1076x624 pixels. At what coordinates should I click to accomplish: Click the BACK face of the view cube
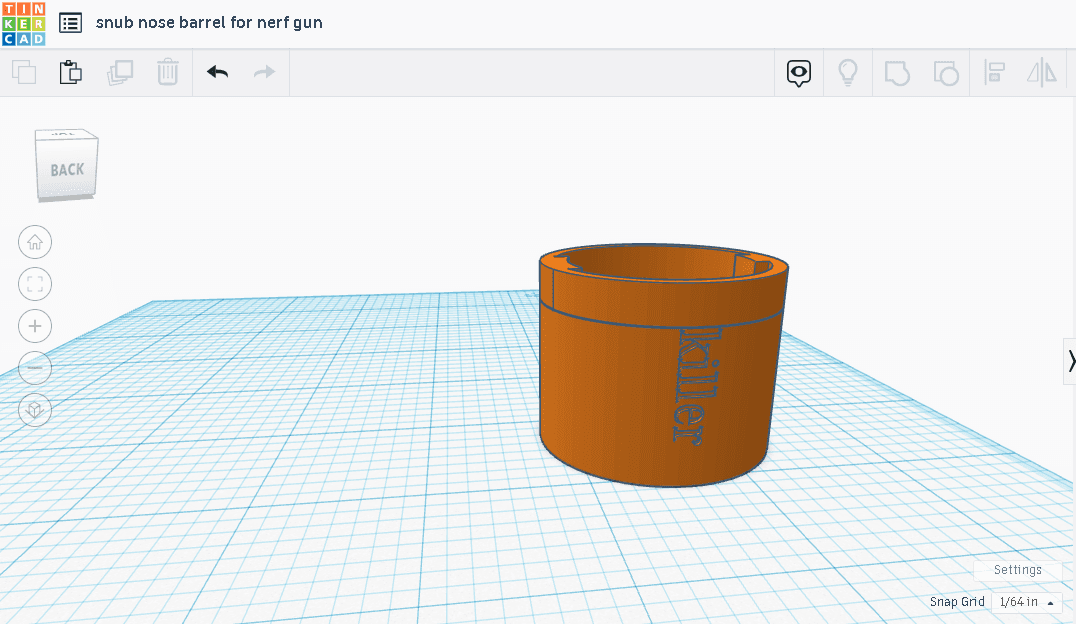point(67,169)
